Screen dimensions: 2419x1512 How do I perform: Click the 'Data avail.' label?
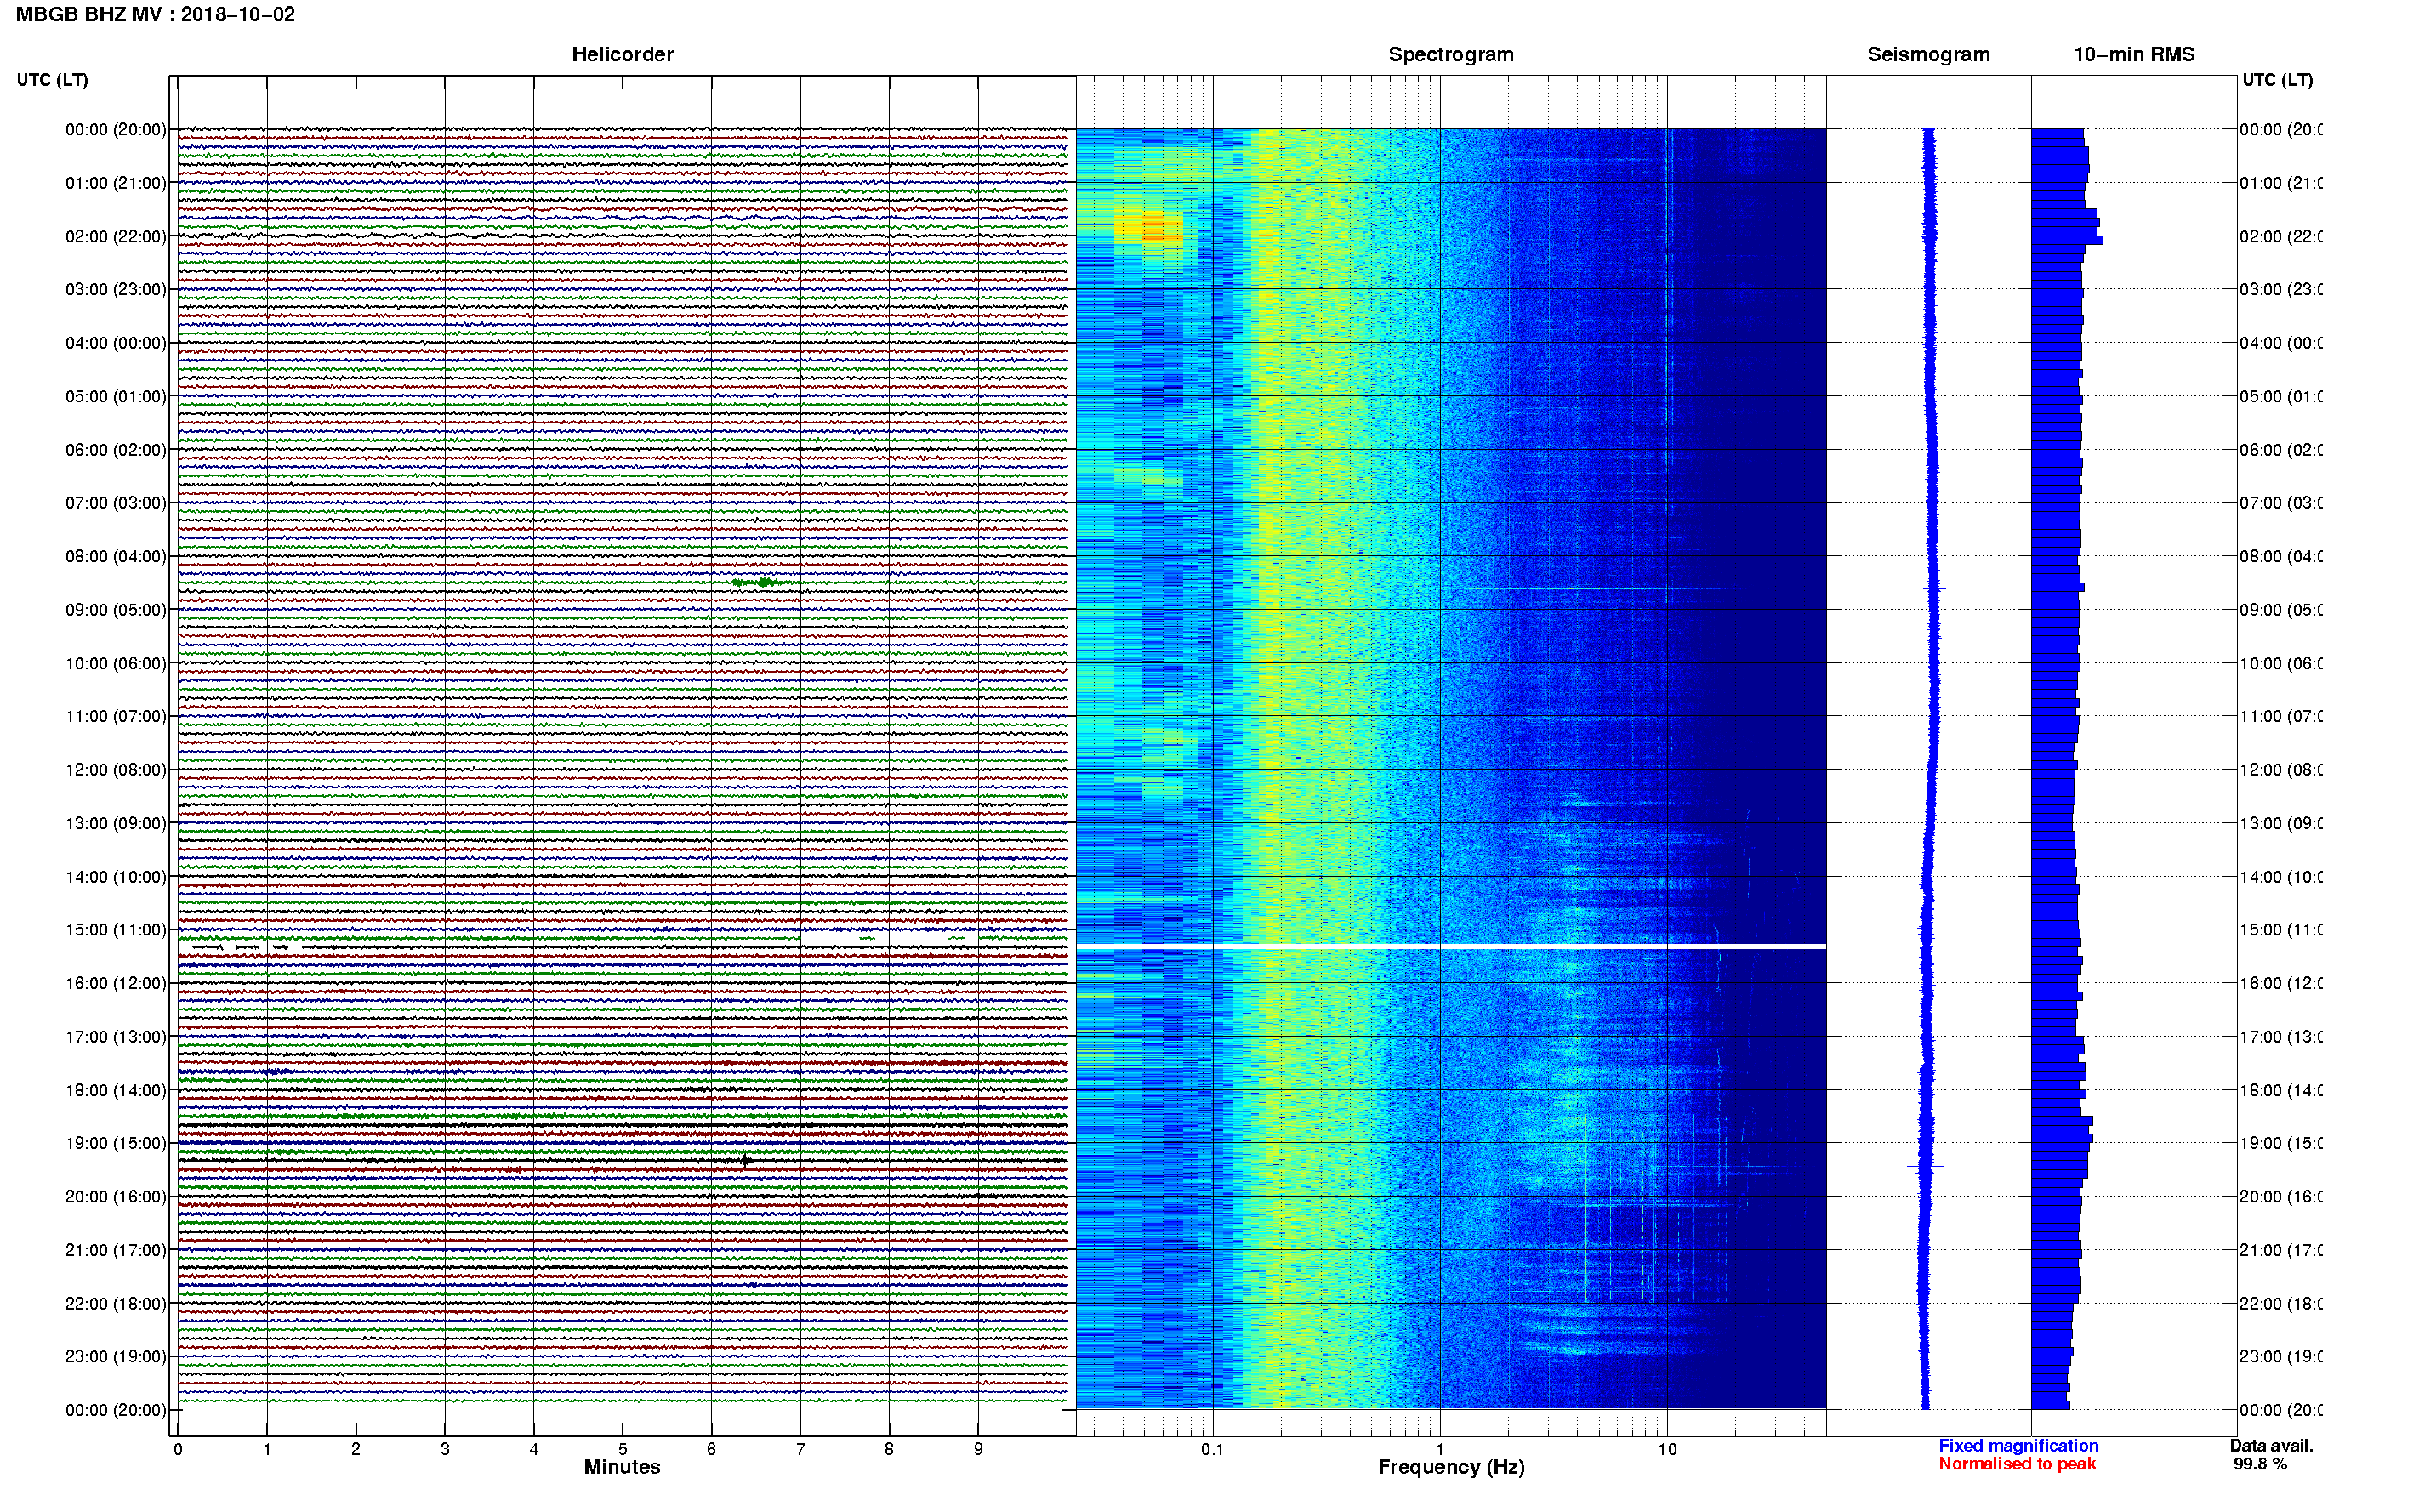click(2271, 1446)
